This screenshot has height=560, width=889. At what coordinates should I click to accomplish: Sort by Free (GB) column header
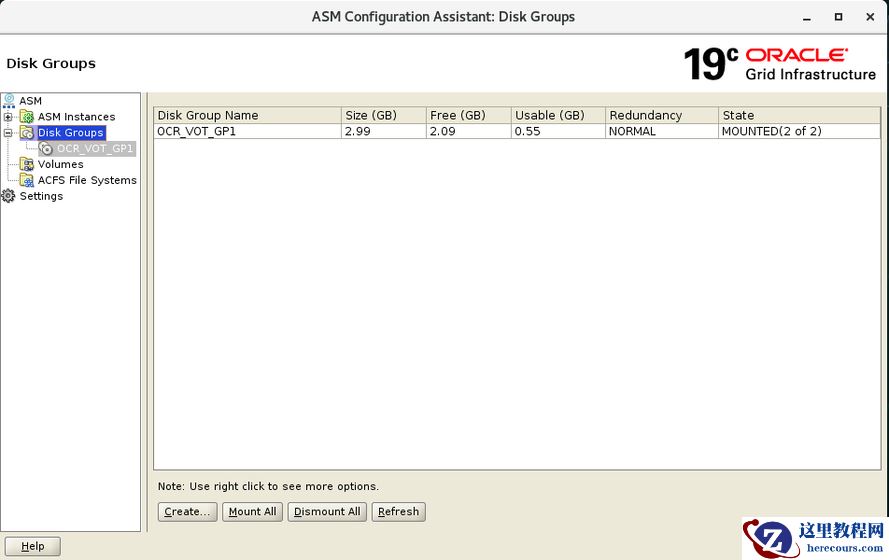coord(469,115)
